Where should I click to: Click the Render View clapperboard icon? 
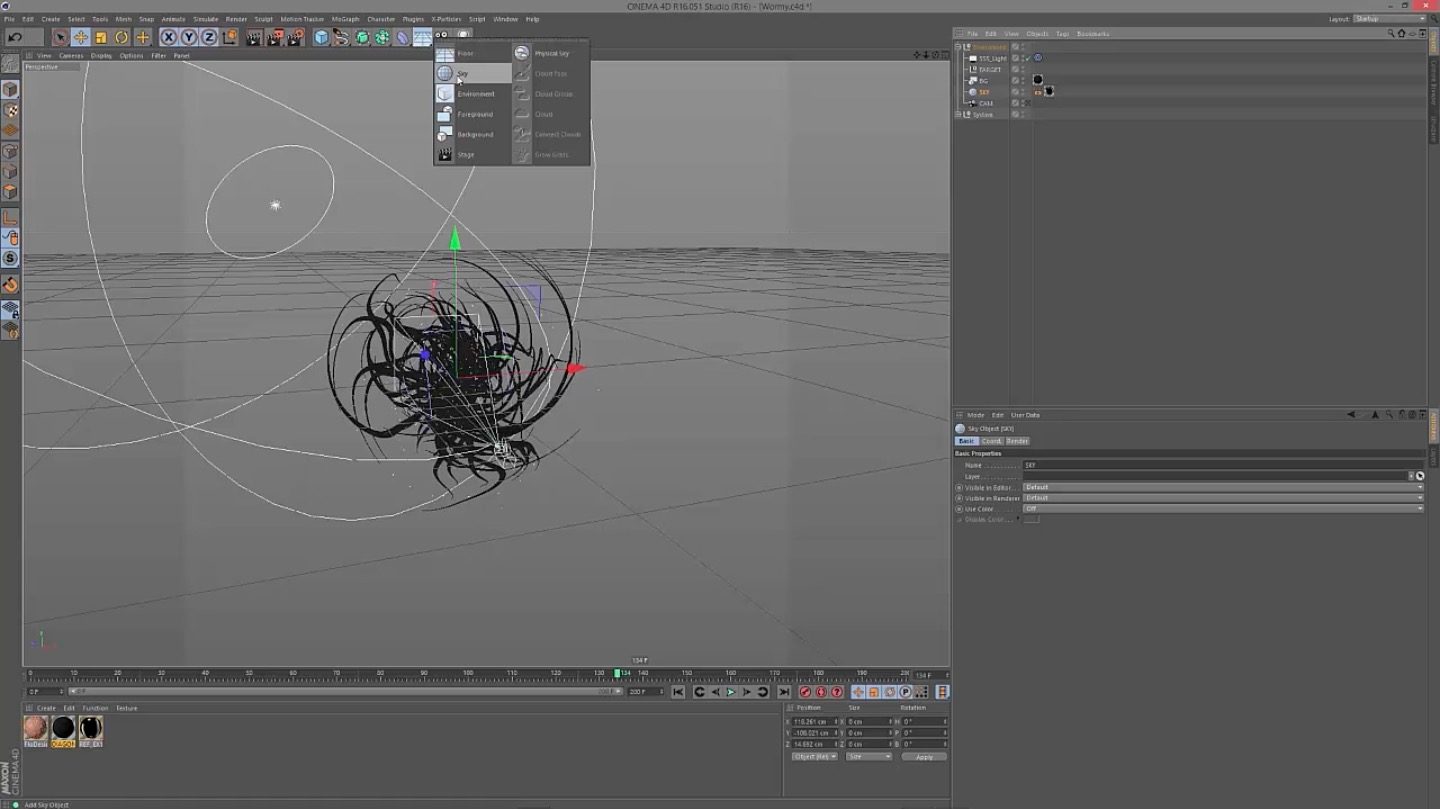[x=254, y=37]
